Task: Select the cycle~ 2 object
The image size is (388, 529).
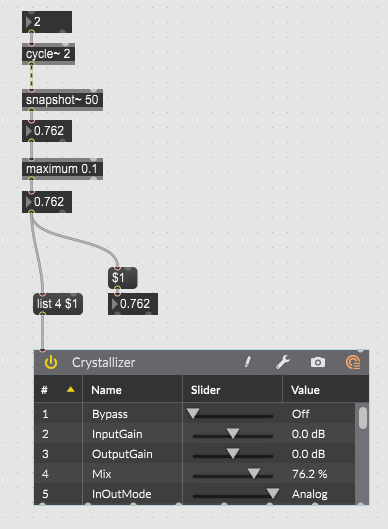Action: click(48, 54)
